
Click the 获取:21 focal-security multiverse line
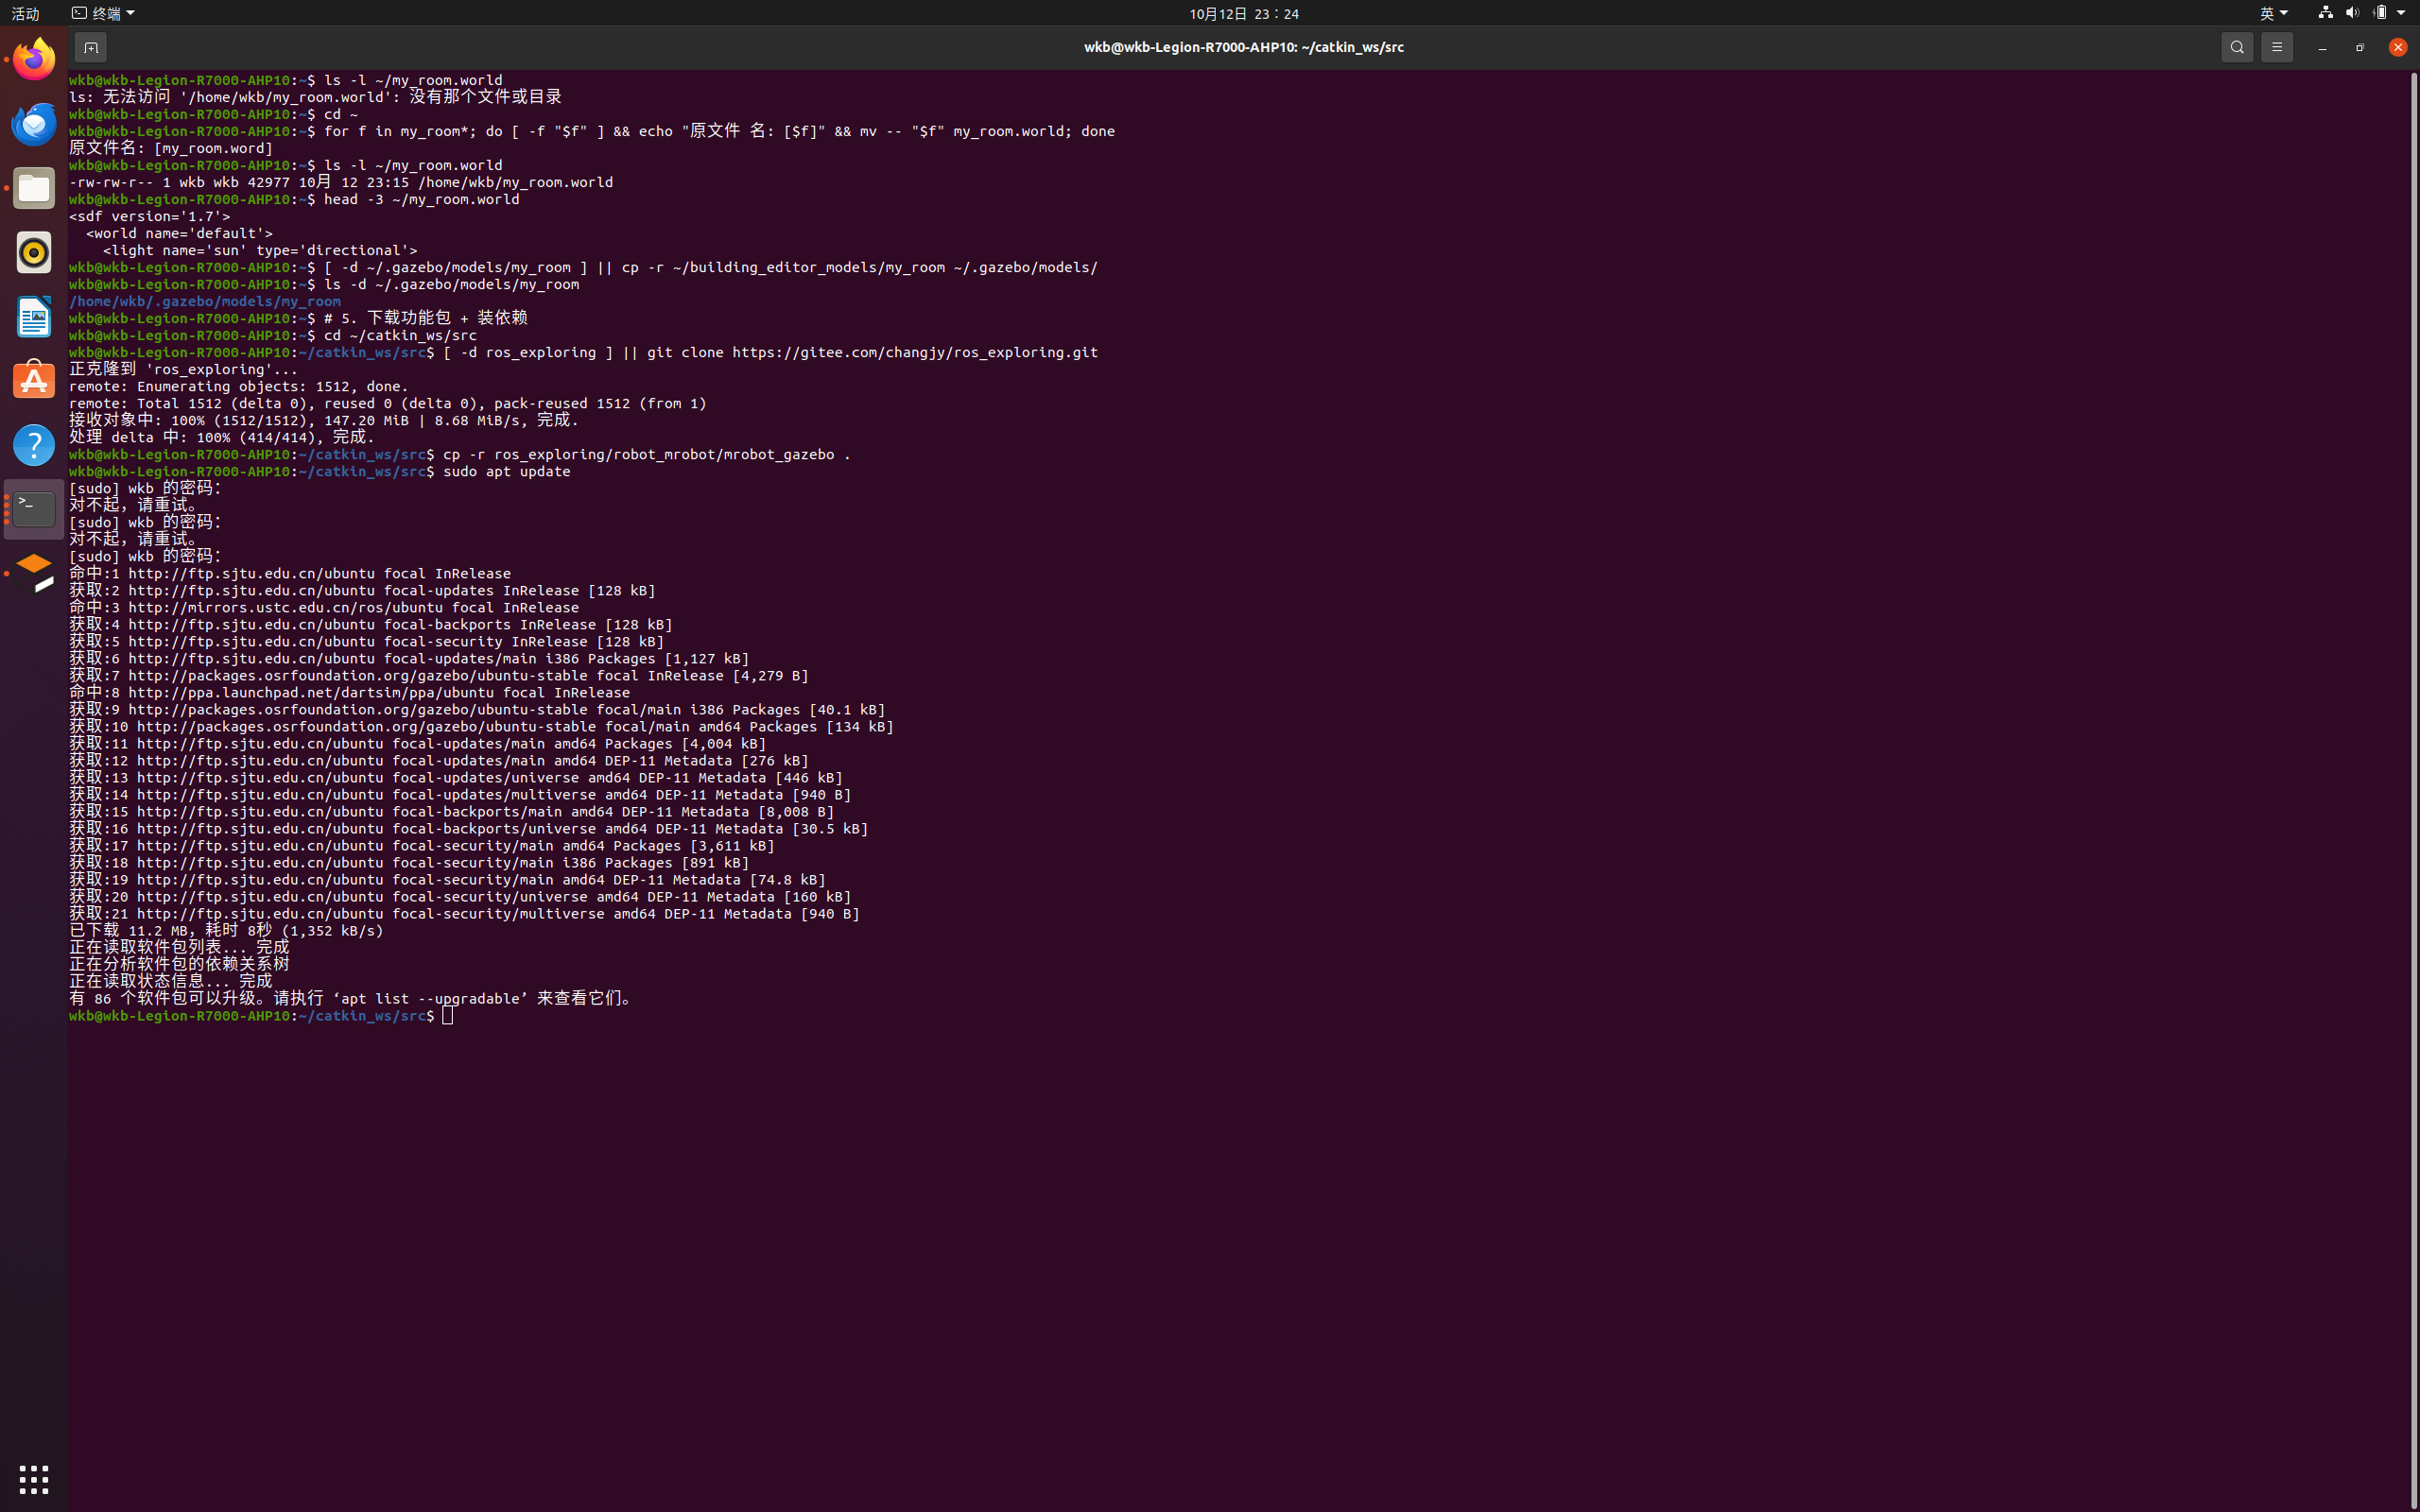(464, 913)
